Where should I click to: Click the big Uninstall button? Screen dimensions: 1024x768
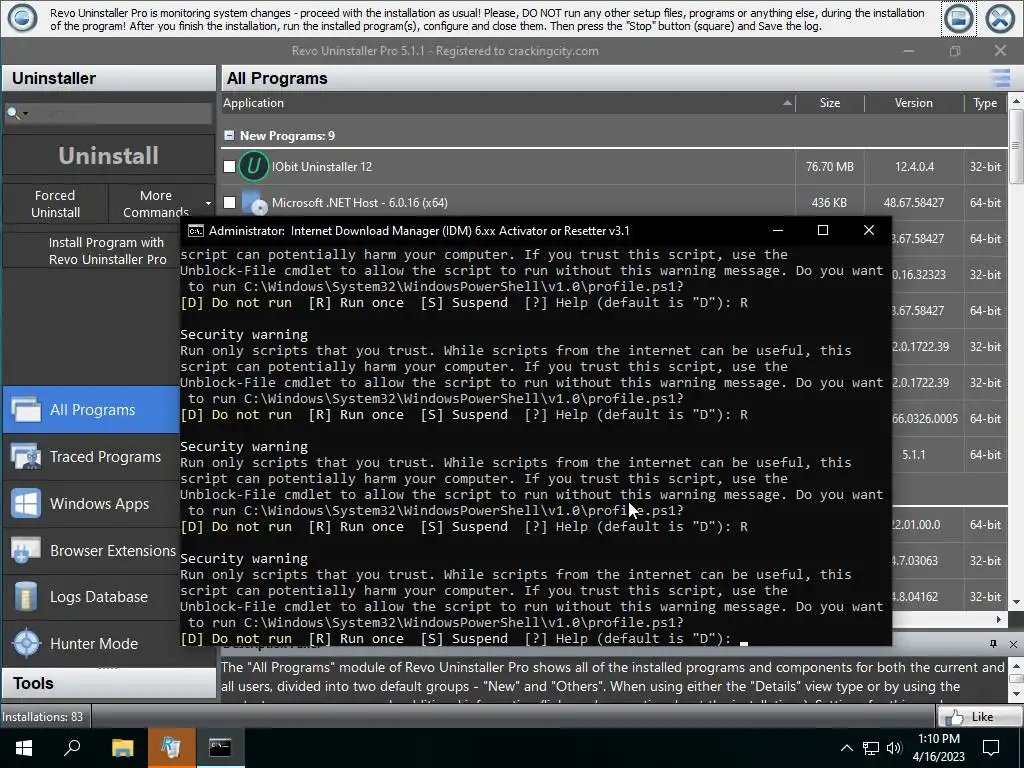pos(108,155)
